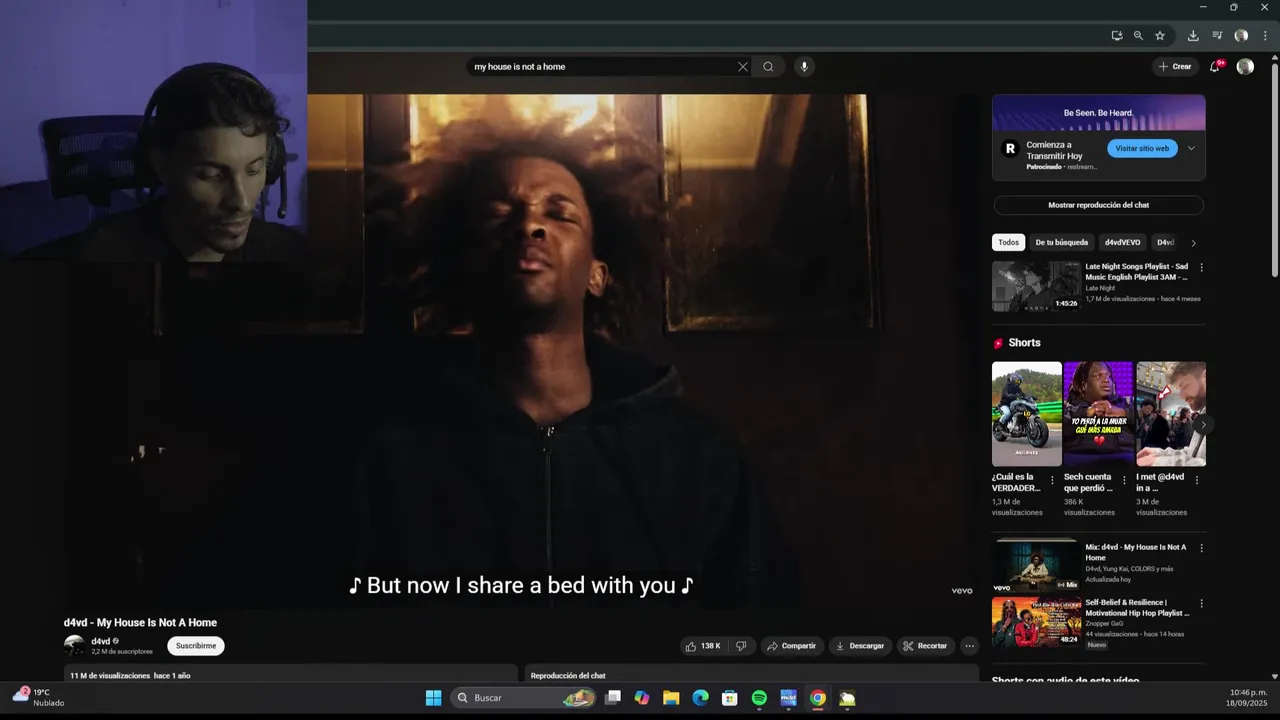
Task: Open options for Self-Belief & Resilience
Action: [1201, 604]
